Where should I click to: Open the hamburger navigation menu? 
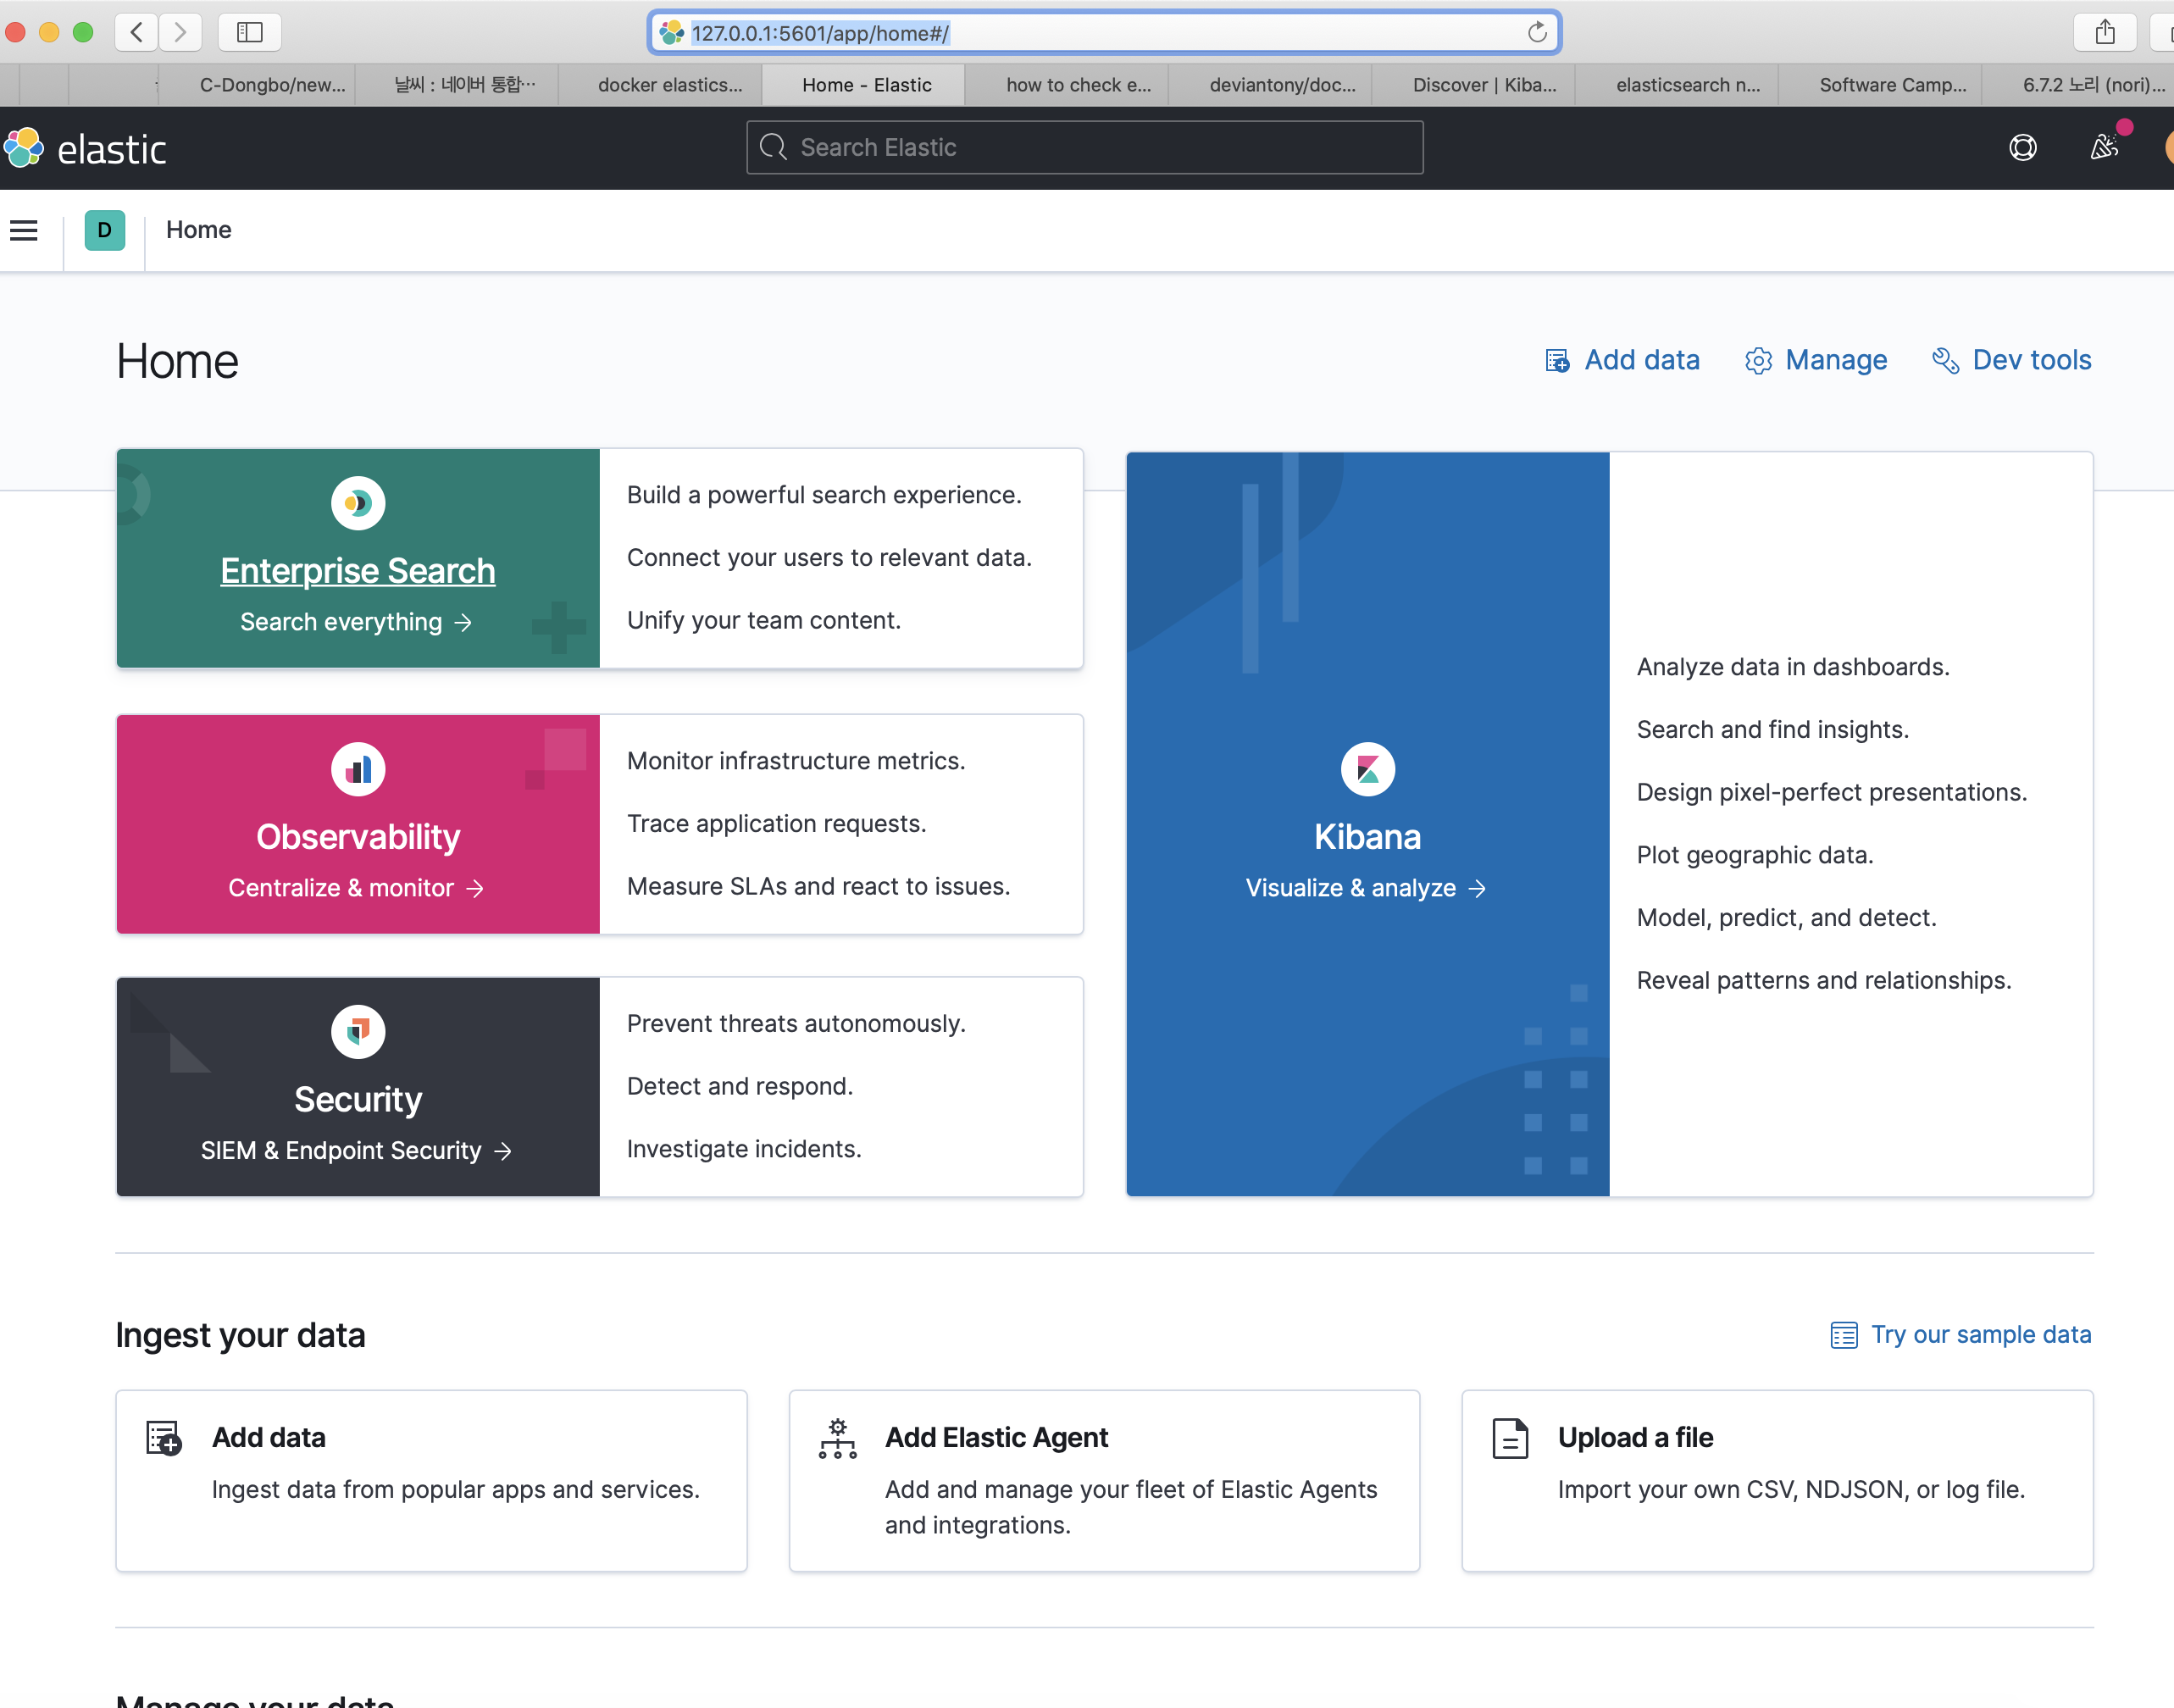[24, 230]
